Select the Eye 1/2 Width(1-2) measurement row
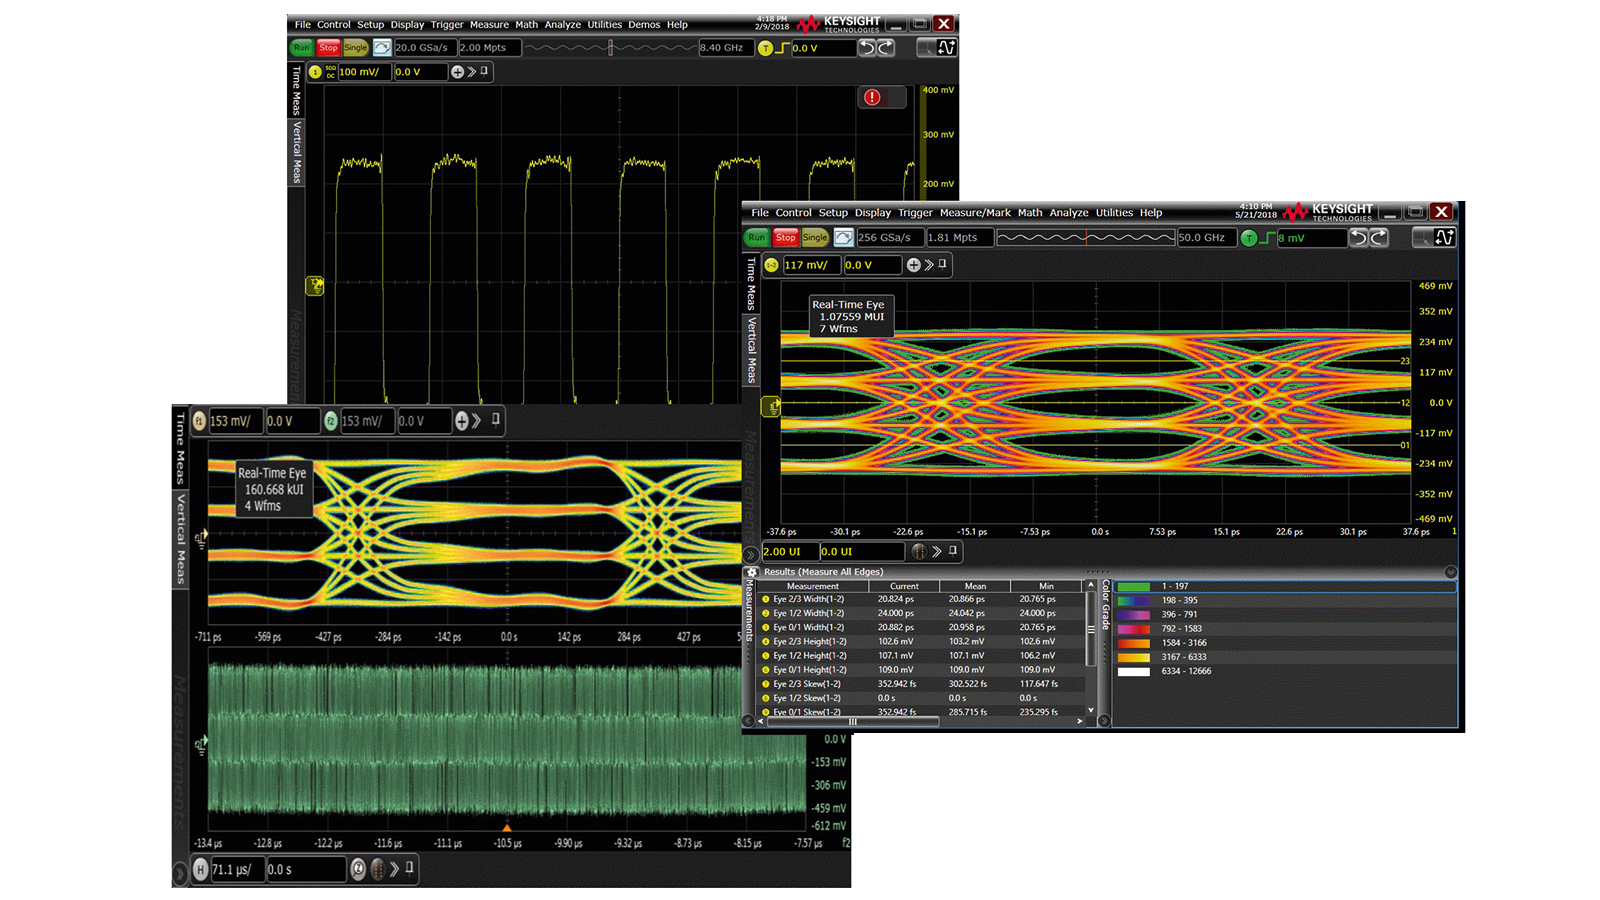1600x900 pixels. click(x=922, y=613)
